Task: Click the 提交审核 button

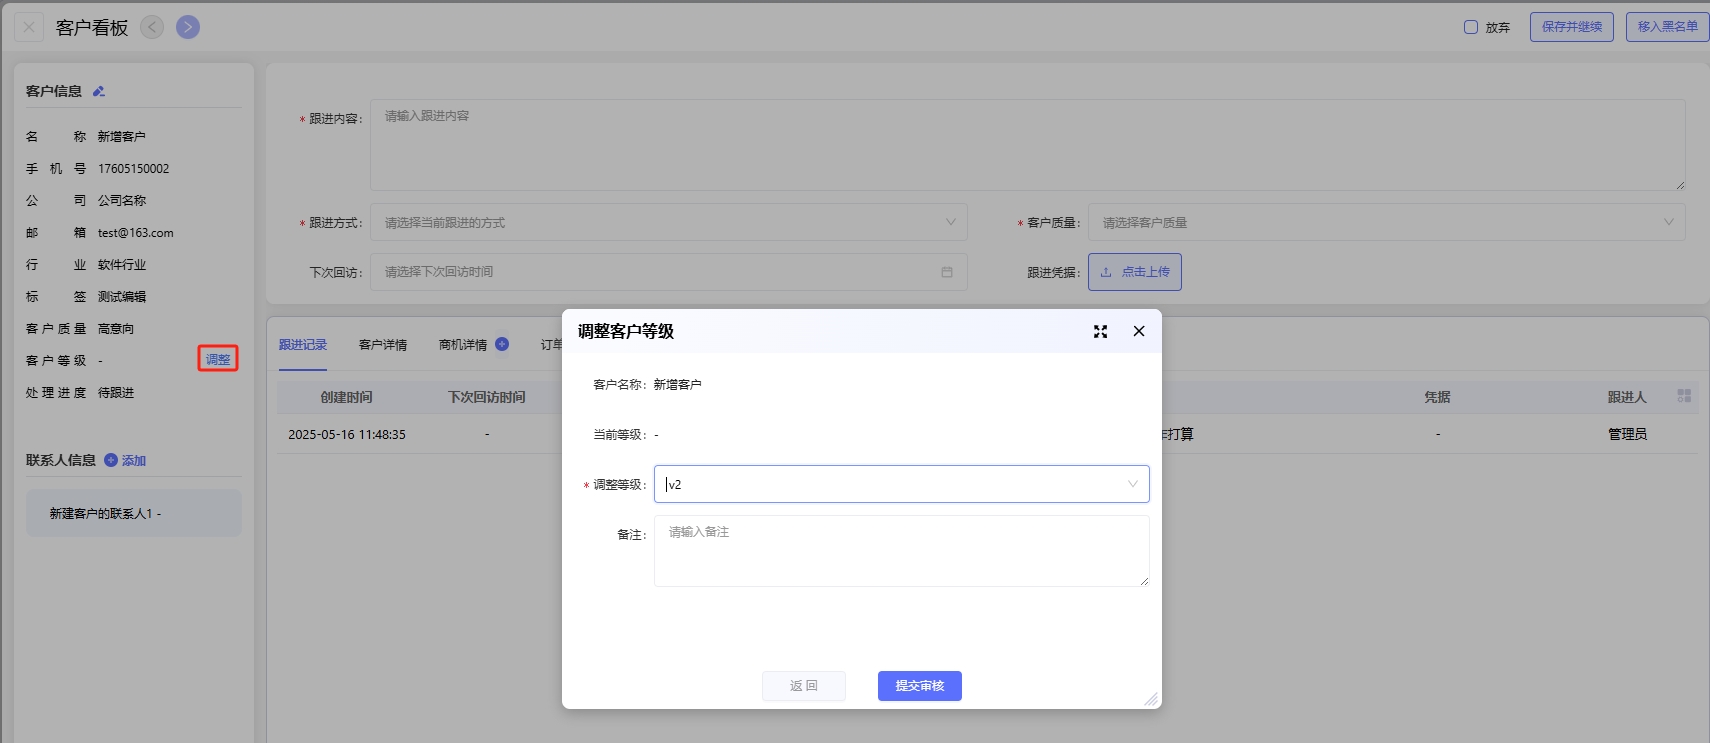Action: (919, 686)
